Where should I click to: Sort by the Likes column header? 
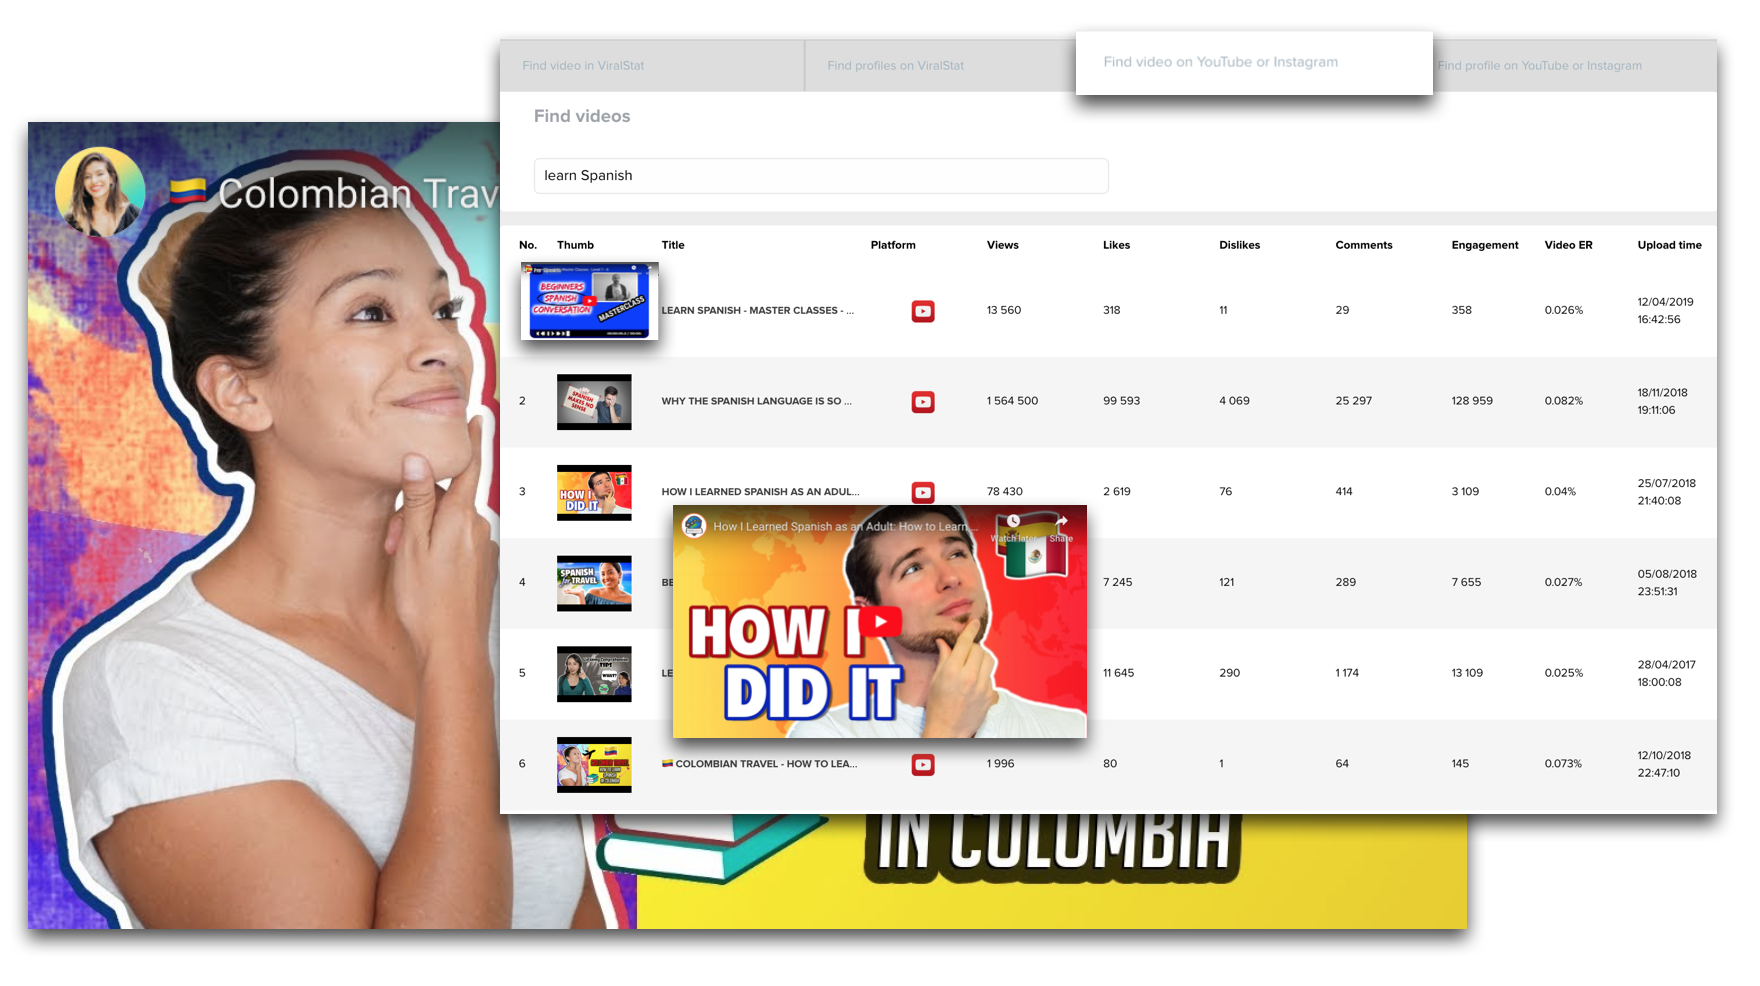click(x=1116, y=245)
